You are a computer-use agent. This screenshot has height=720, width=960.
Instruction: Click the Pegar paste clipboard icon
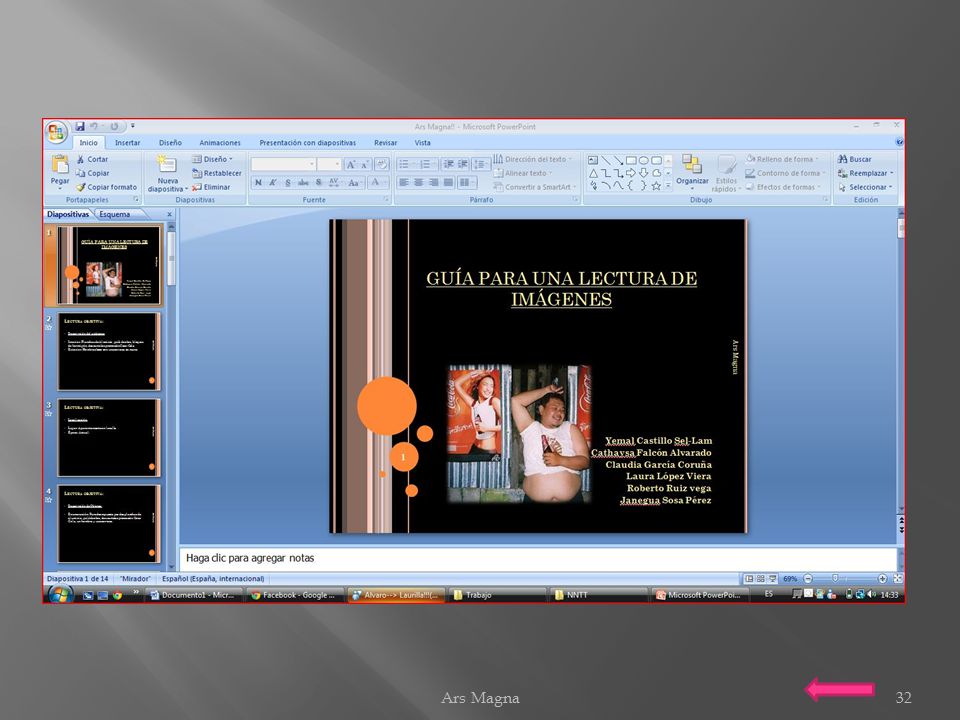click(x=60, y=164)
